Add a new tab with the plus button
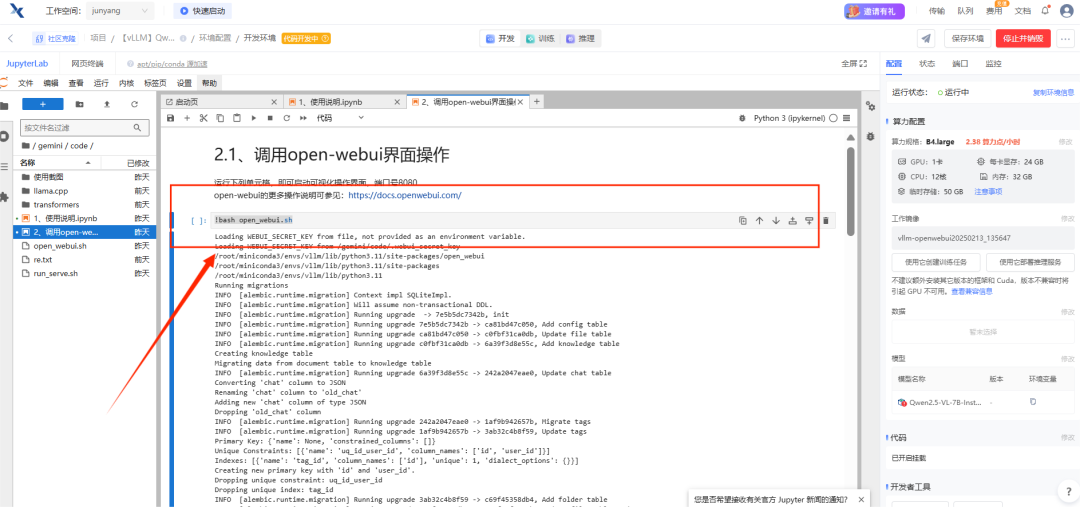The image size is (1080, 507). point(537,101)
